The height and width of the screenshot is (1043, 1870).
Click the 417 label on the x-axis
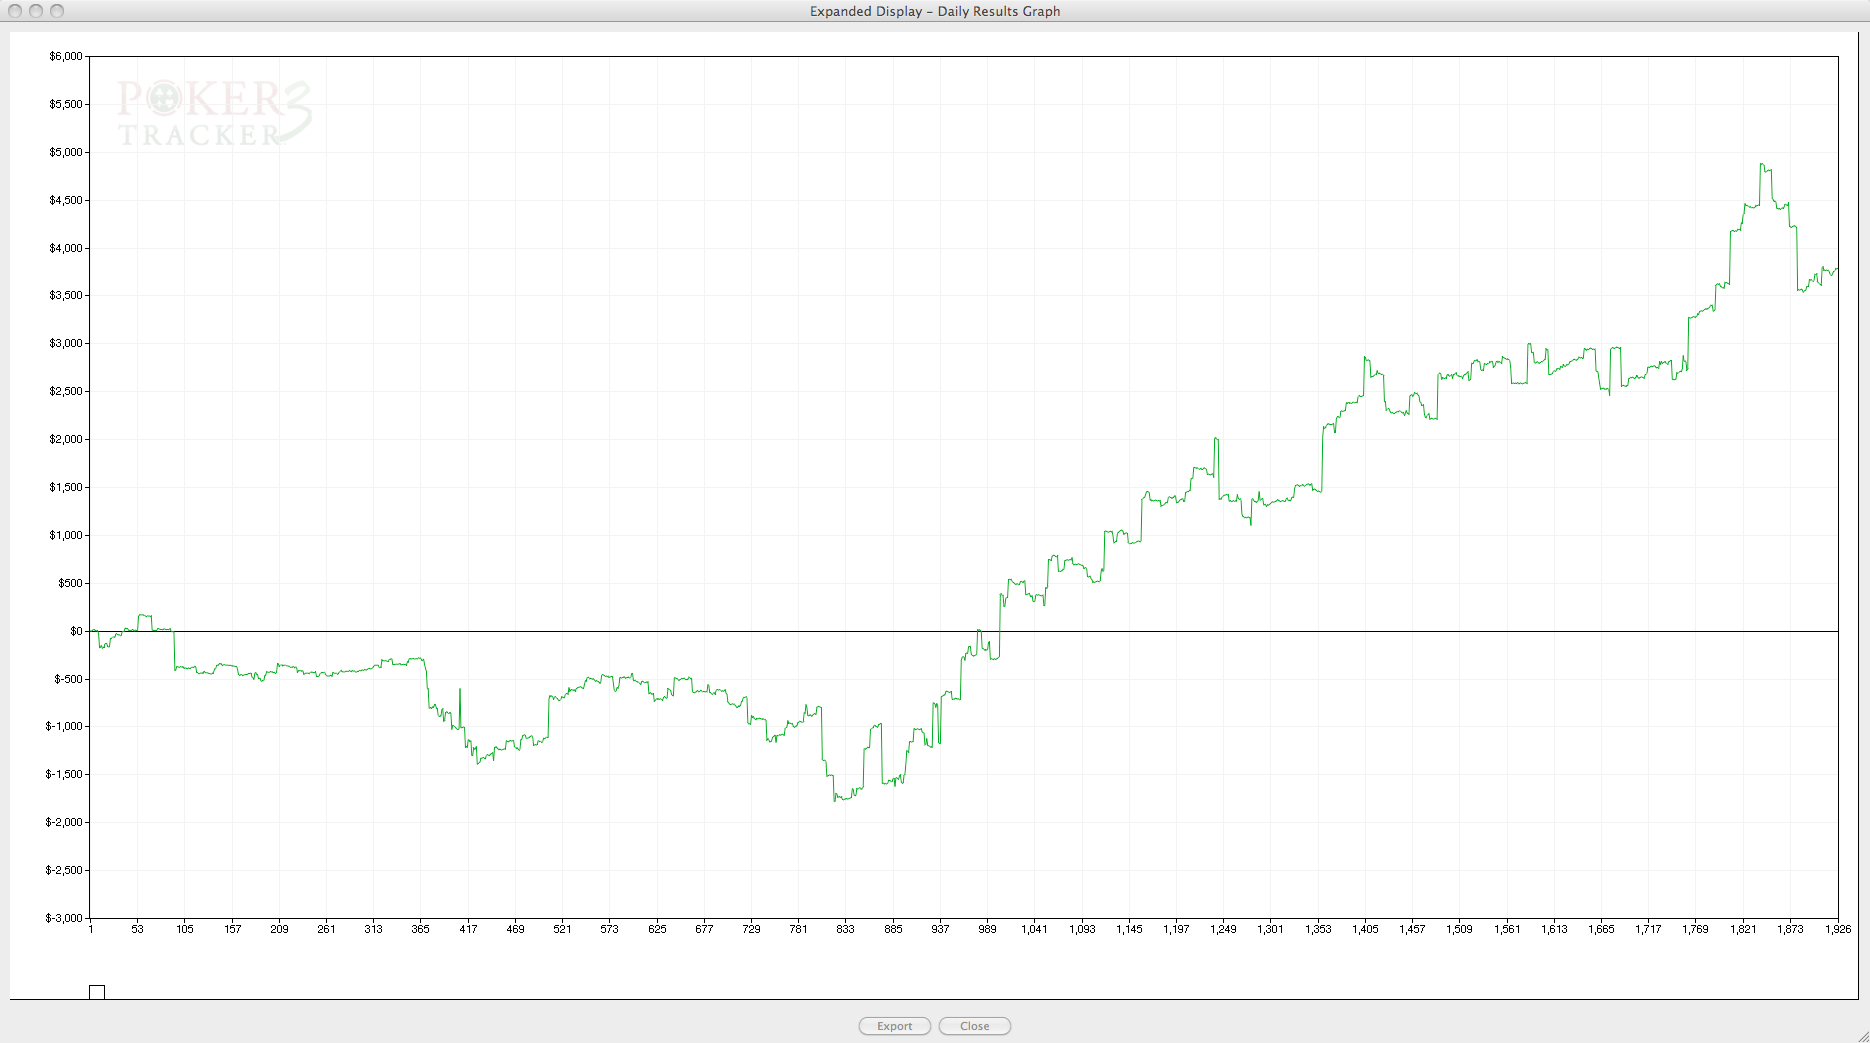click(468, 929)
